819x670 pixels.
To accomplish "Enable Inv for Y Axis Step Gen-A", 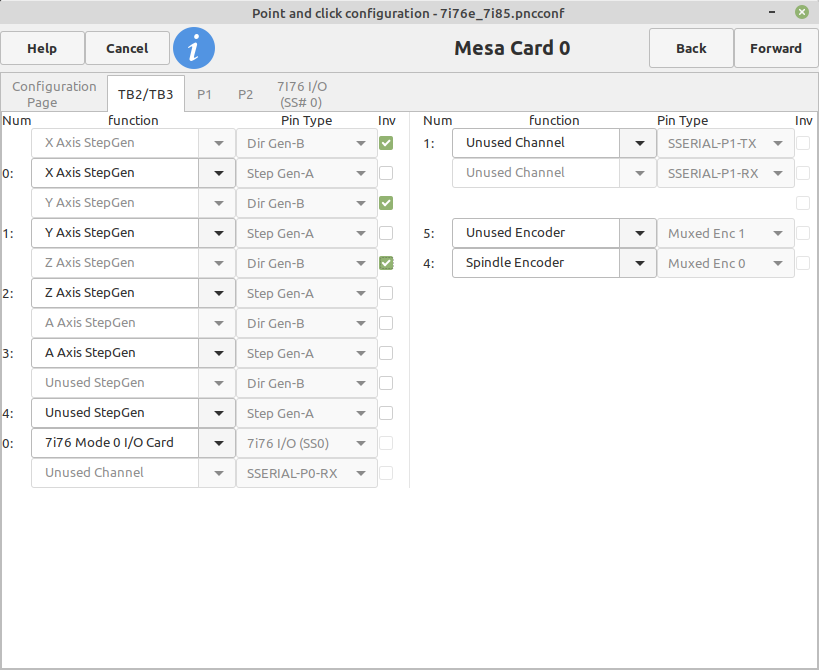I will point(386,233).
